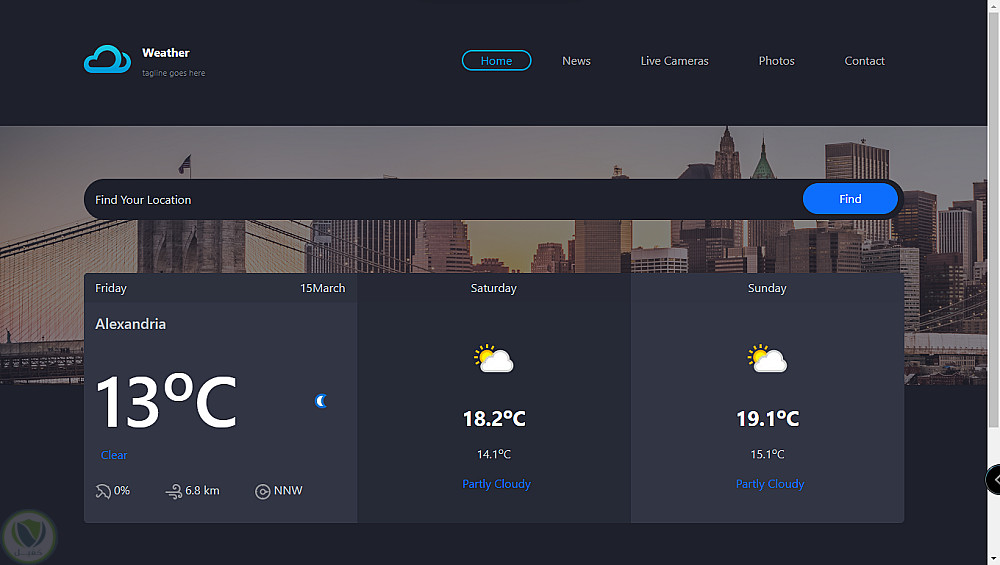Click the umbrella rain chance icon
Screen dimensions: 1000x565
103,491
